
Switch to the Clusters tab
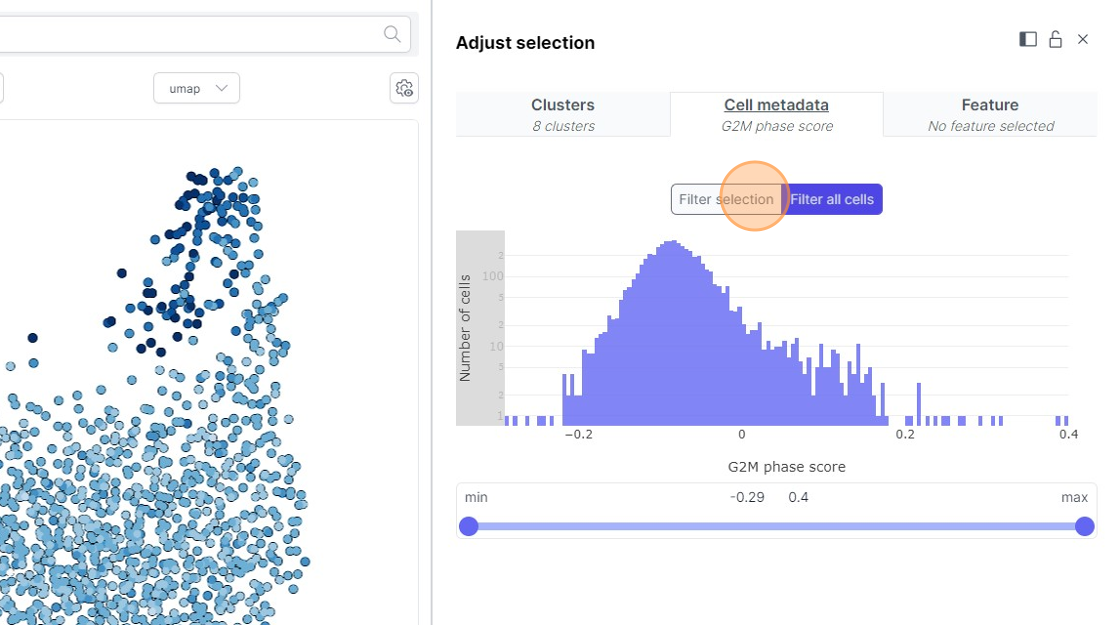[563, 114]
